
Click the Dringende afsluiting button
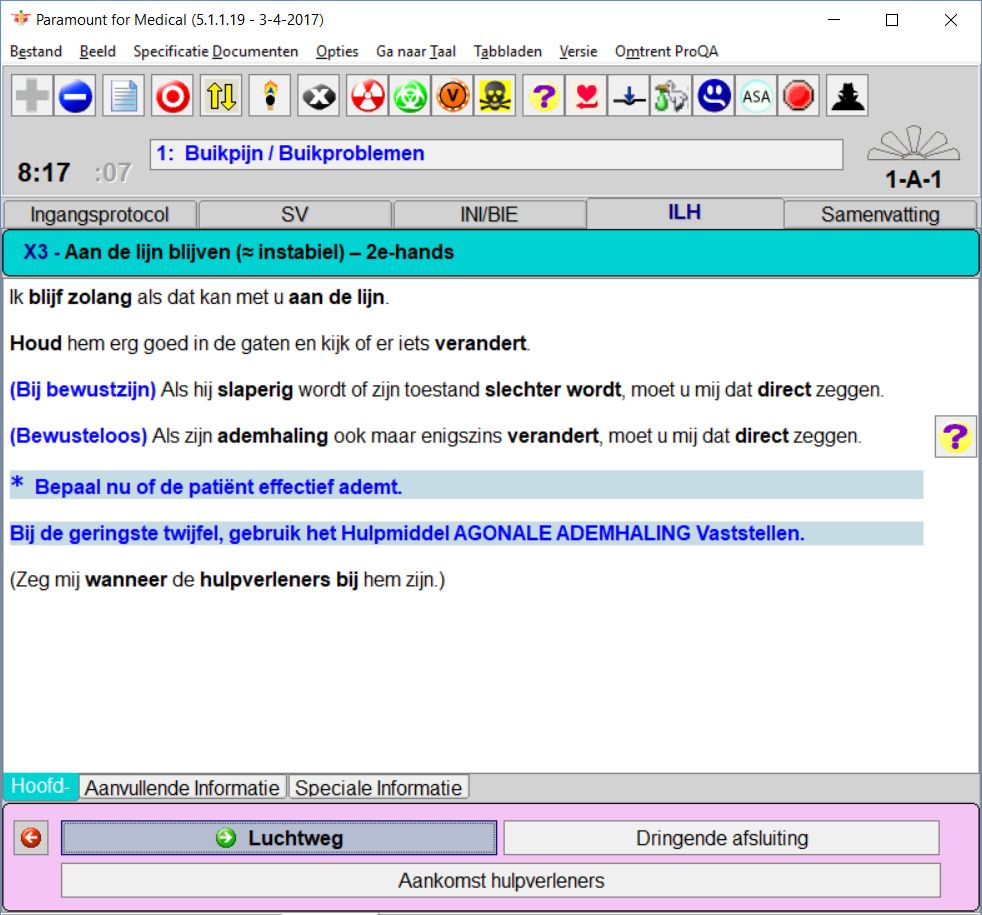tap(721, 837)
